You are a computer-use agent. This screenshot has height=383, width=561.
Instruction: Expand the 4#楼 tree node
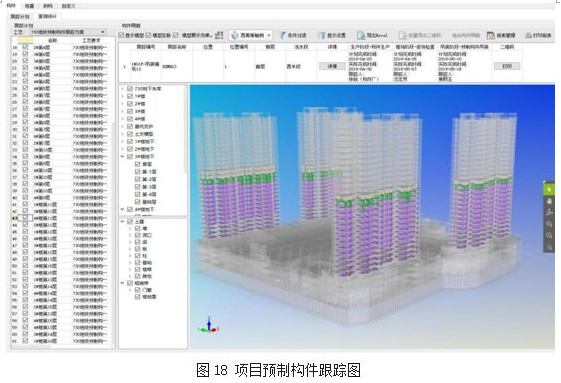pos(123,119)
